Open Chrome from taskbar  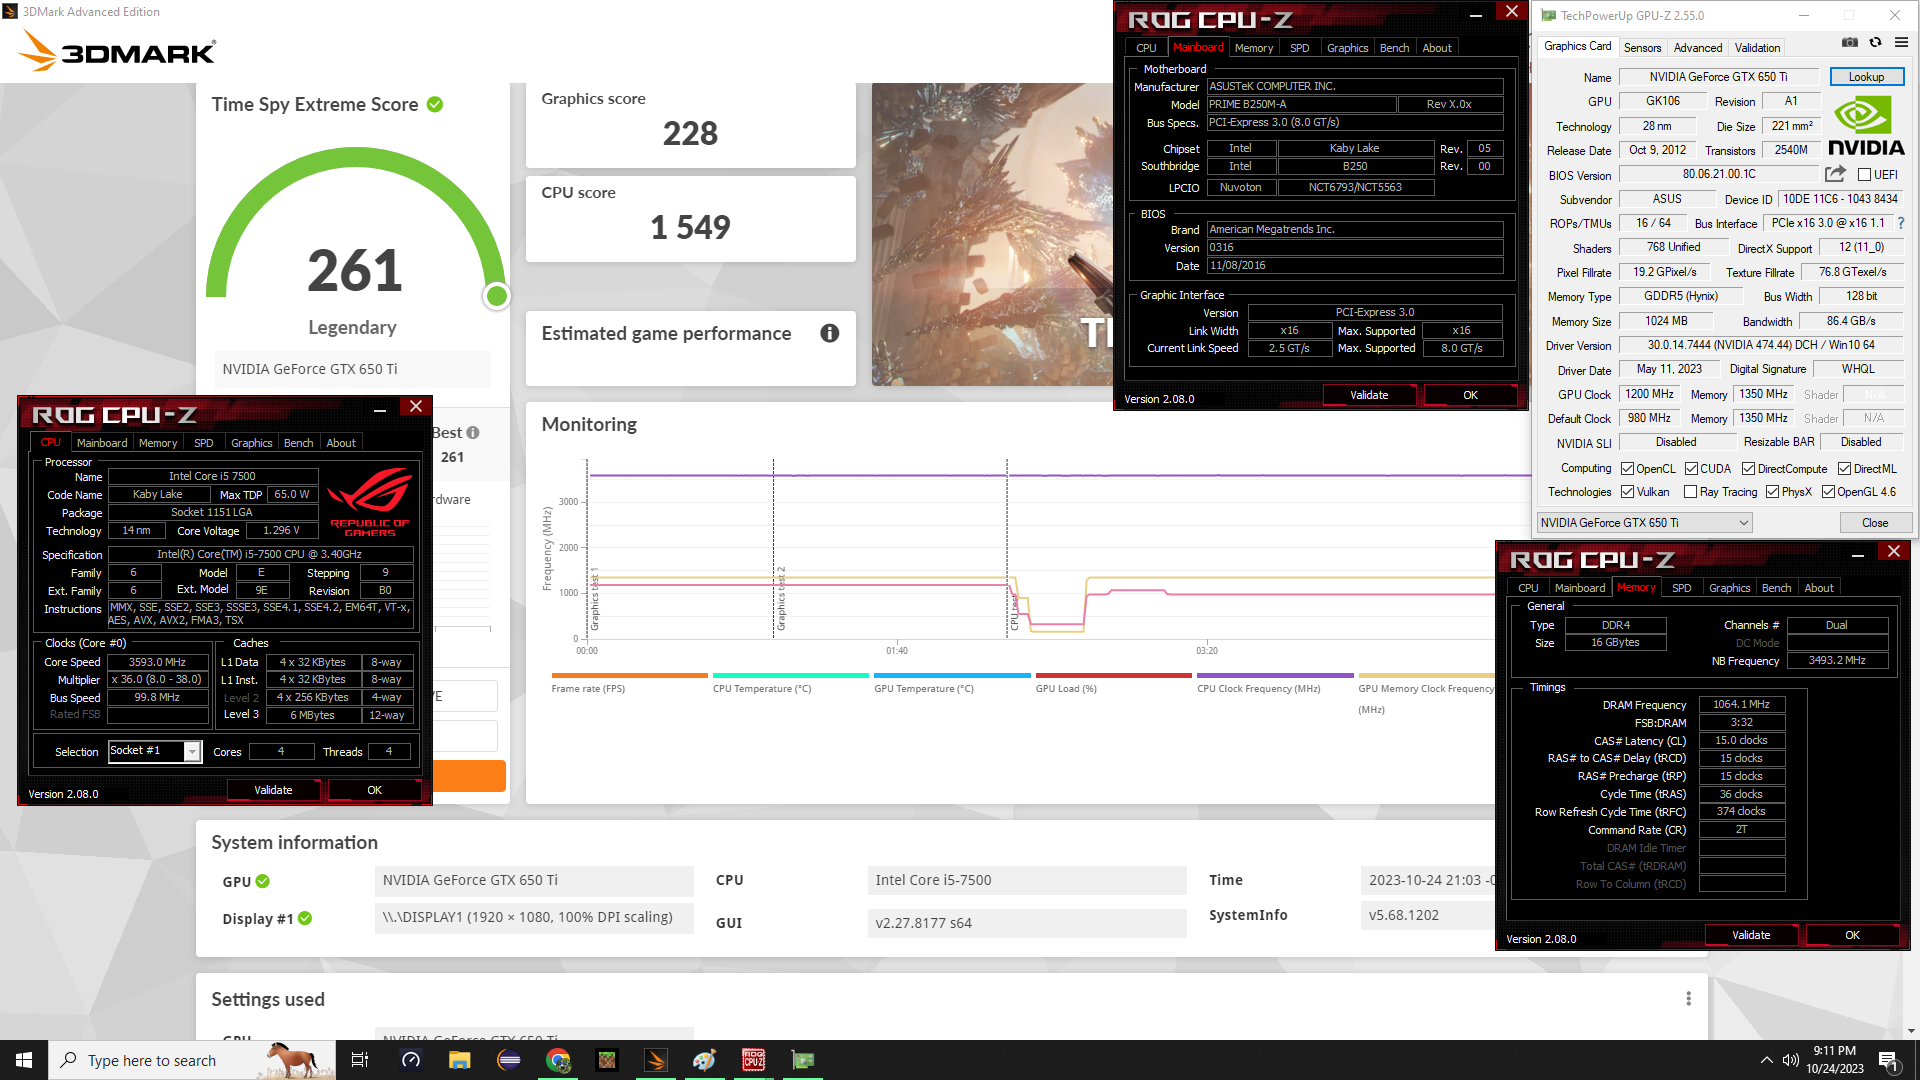558,1060
